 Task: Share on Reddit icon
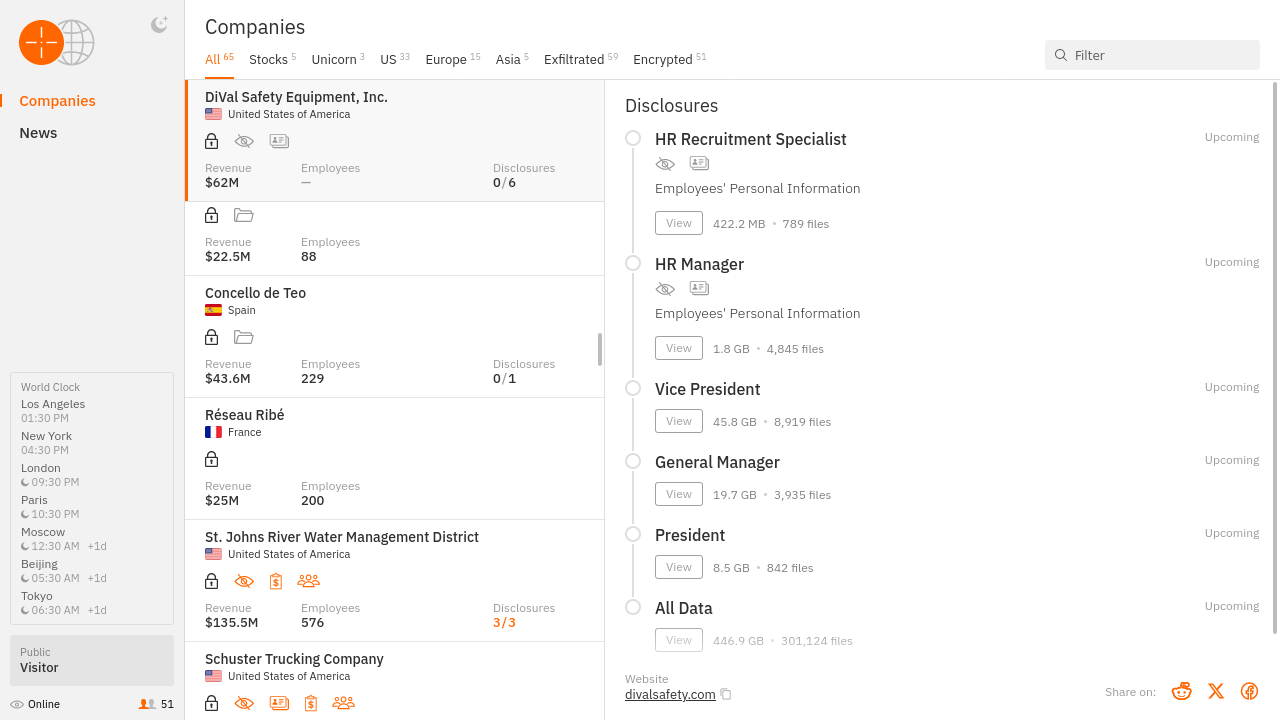click(x=1182, y=691)
